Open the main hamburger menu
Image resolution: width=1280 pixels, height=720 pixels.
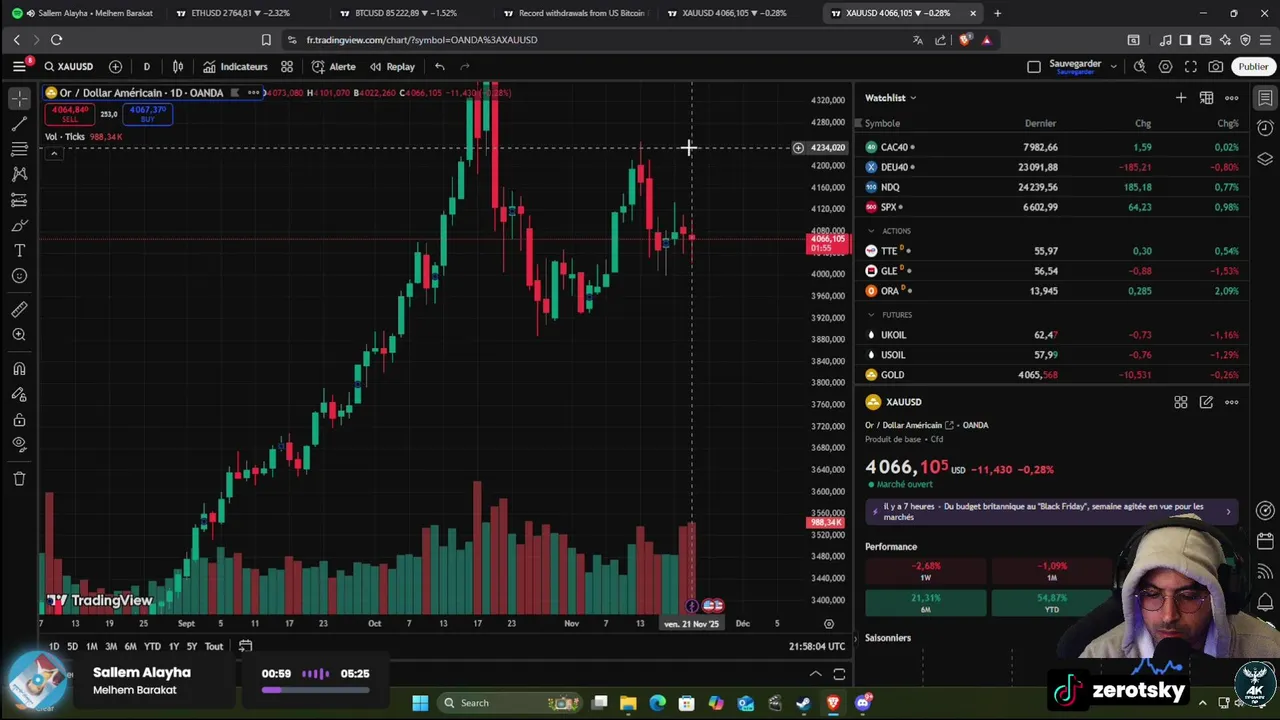click(x=19, y=66)
